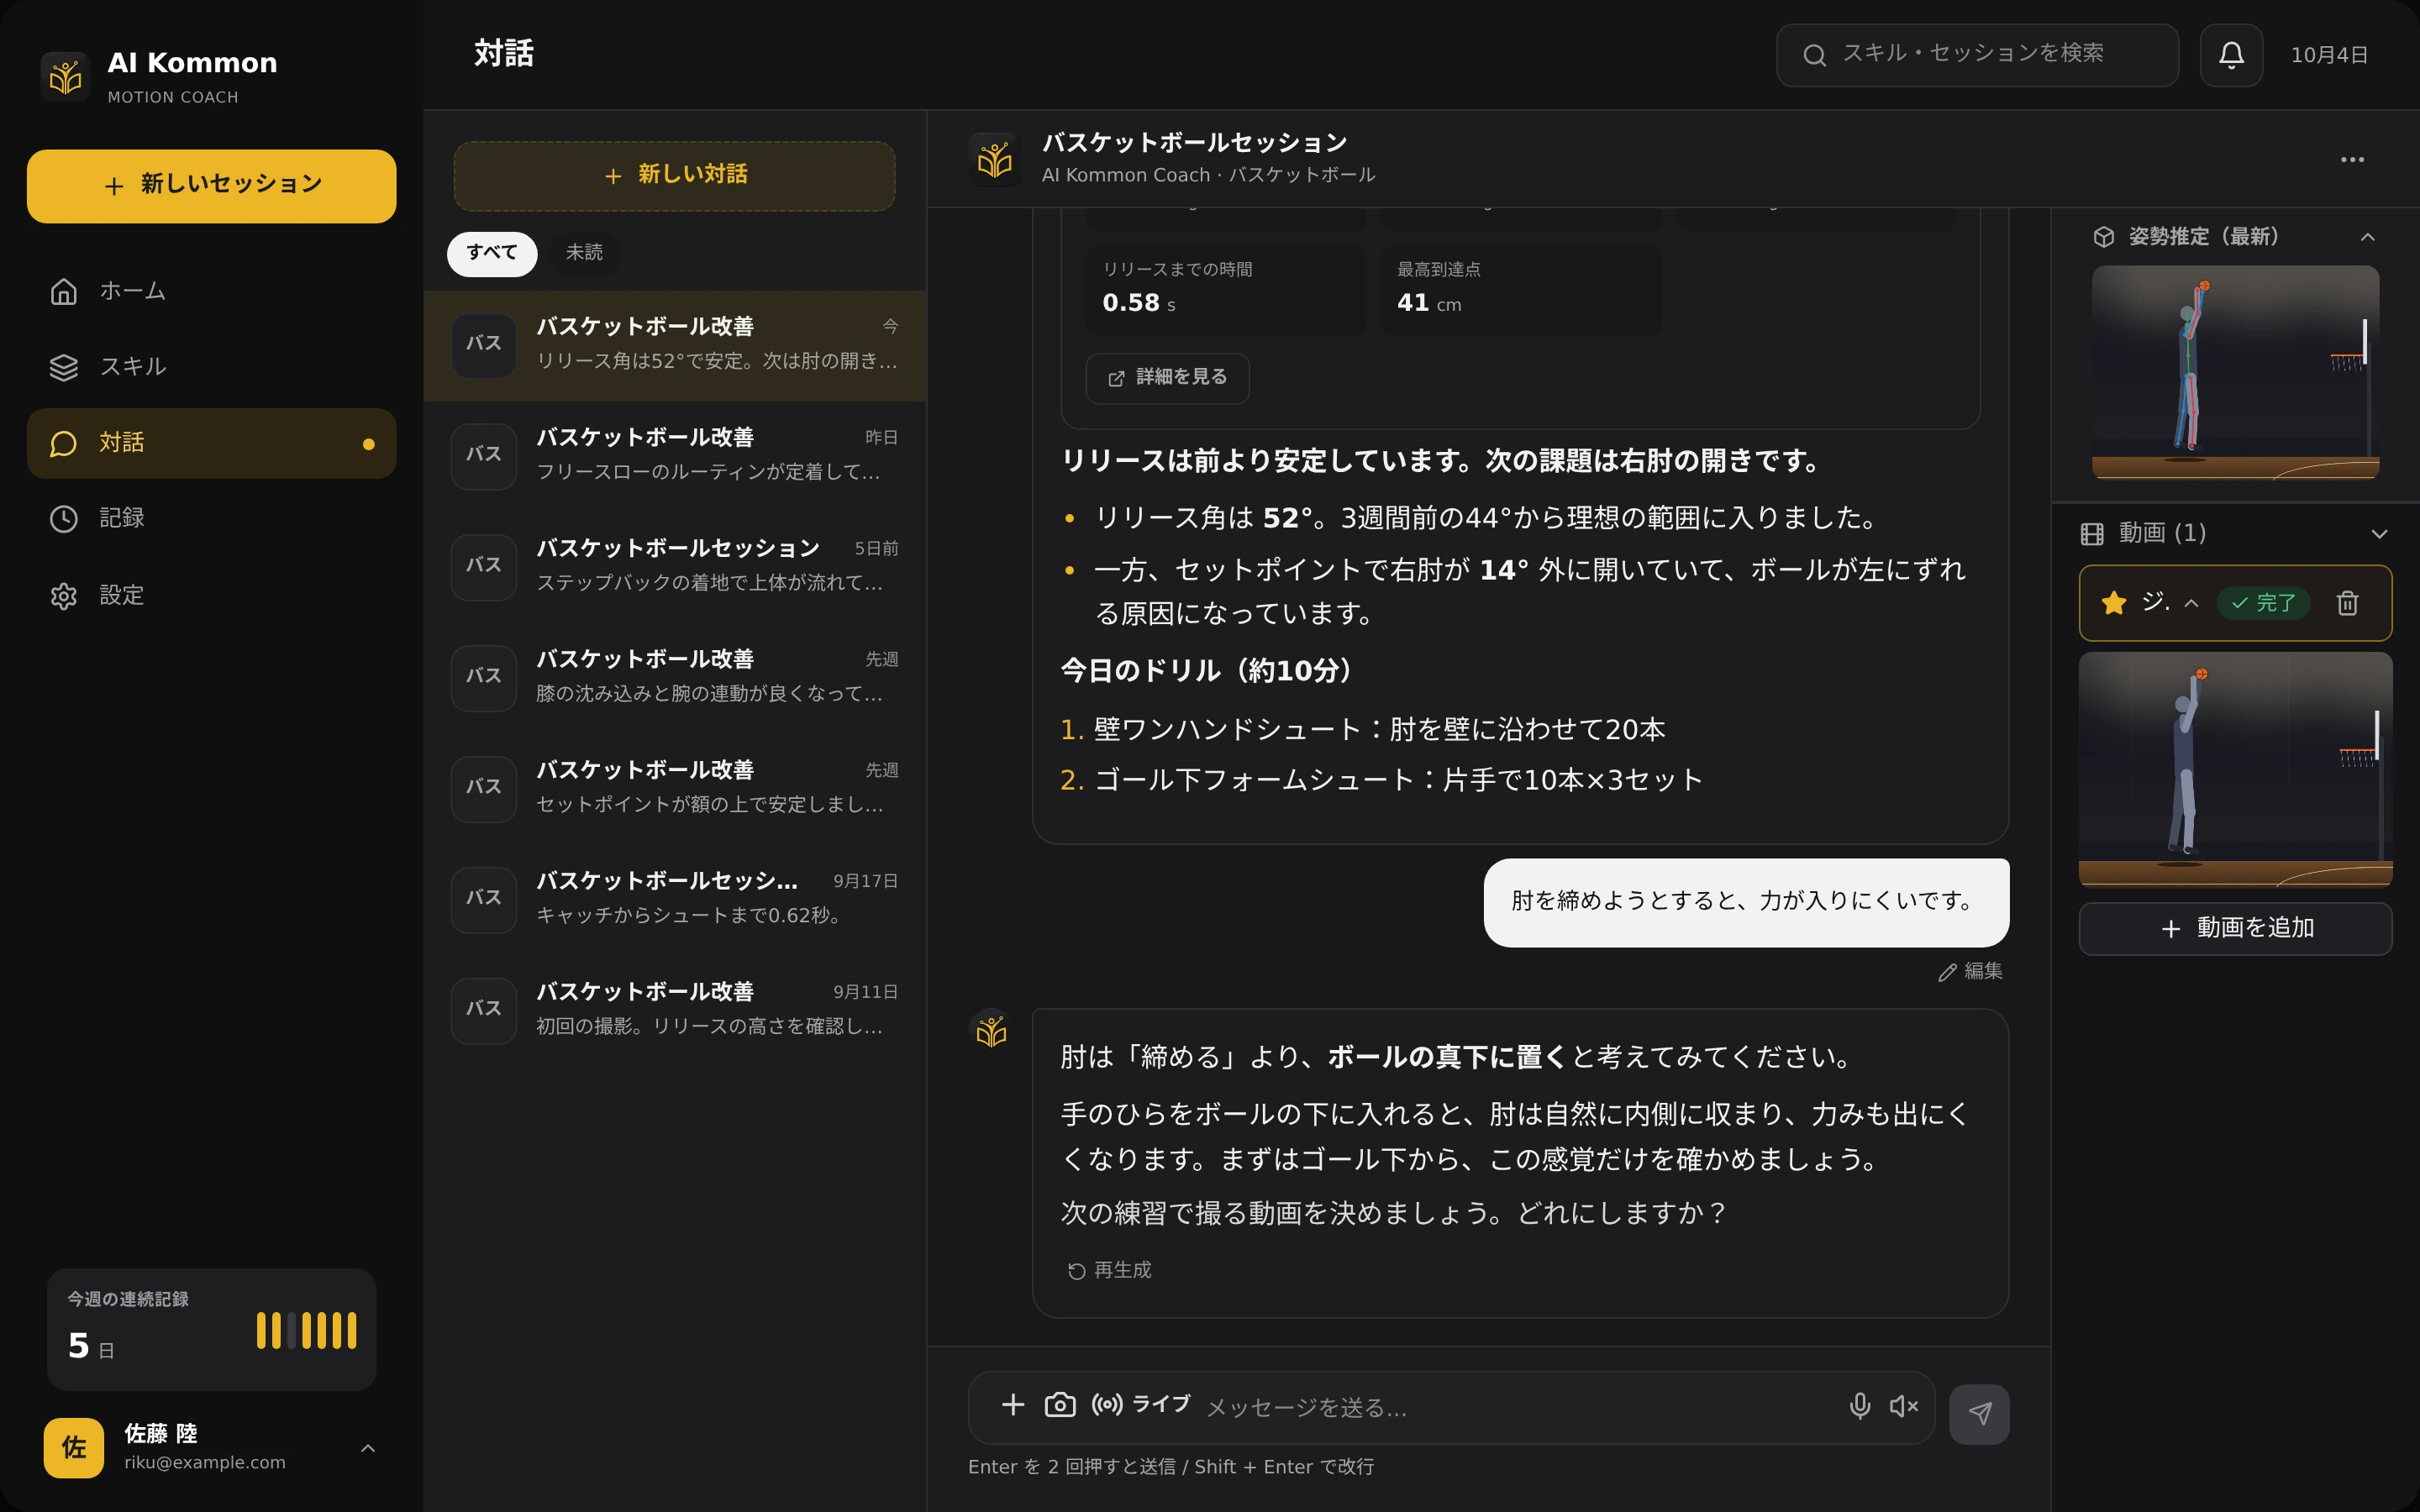Screen dimensions: 2420x1512
Task: Collapse the 姿勢推定（最新）panel
Action: [2367, 237]
